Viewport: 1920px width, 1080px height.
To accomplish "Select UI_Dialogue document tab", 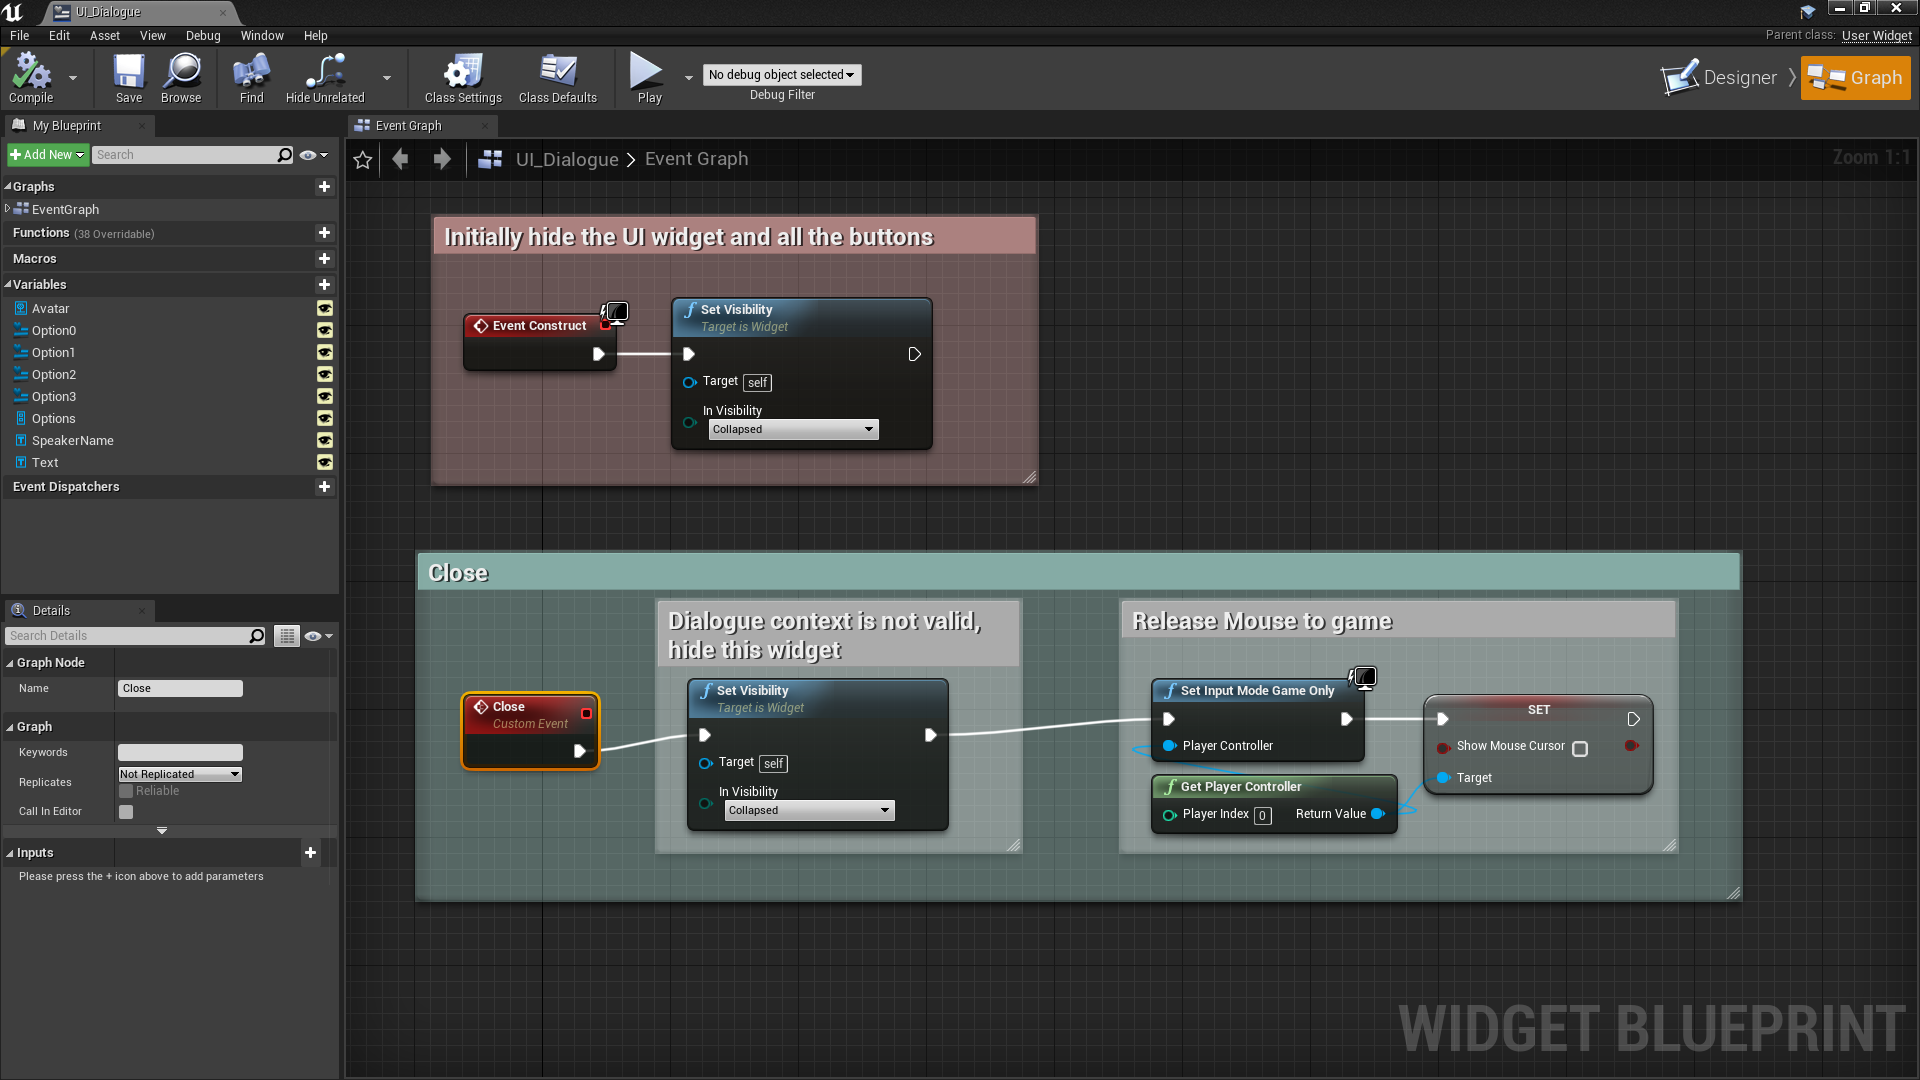I will [x=138, y=12].
